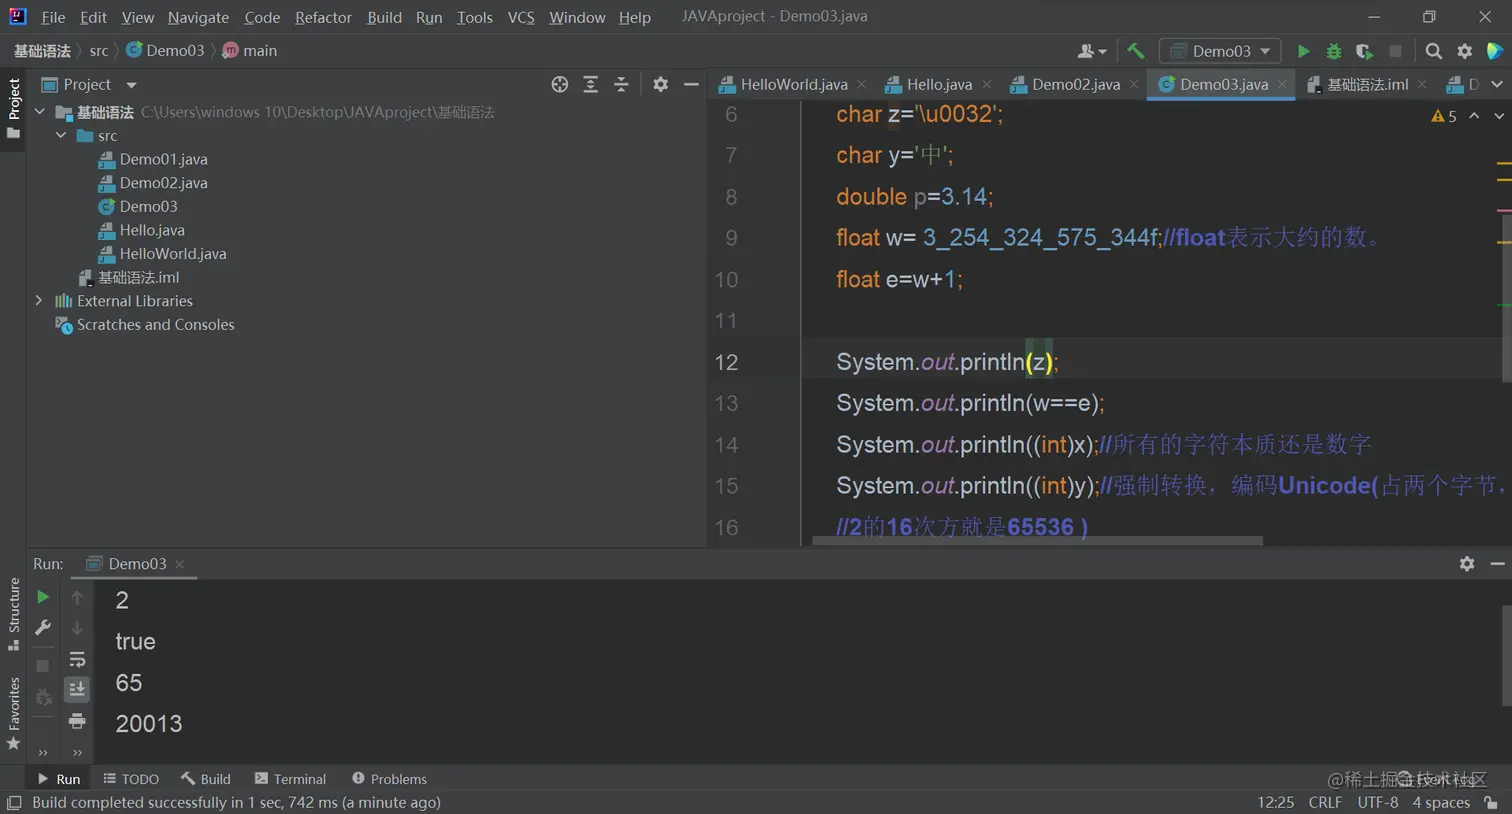Image resolution: width=1512 pixels, height=814 pixels.
Task: Toggle soft-wrap in the Run console
Action: (x=77, y=660)
